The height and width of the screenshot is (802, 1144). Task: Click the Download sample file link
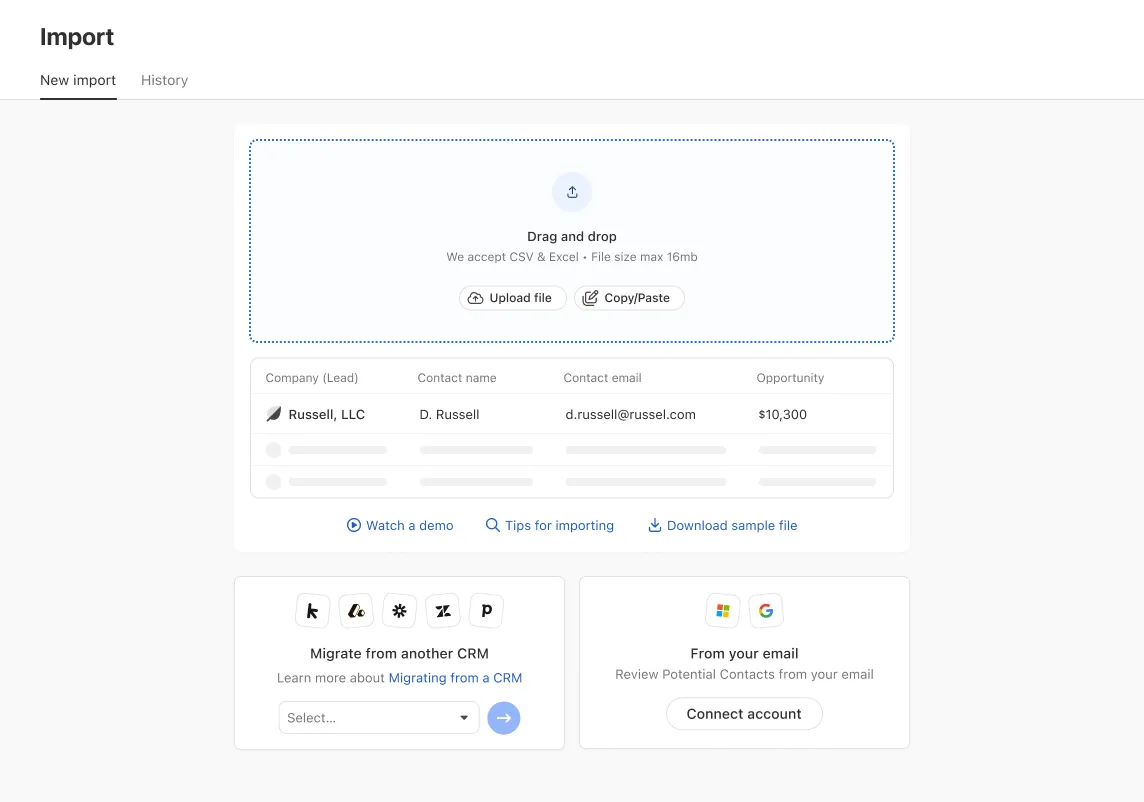(x=722, y=525)
